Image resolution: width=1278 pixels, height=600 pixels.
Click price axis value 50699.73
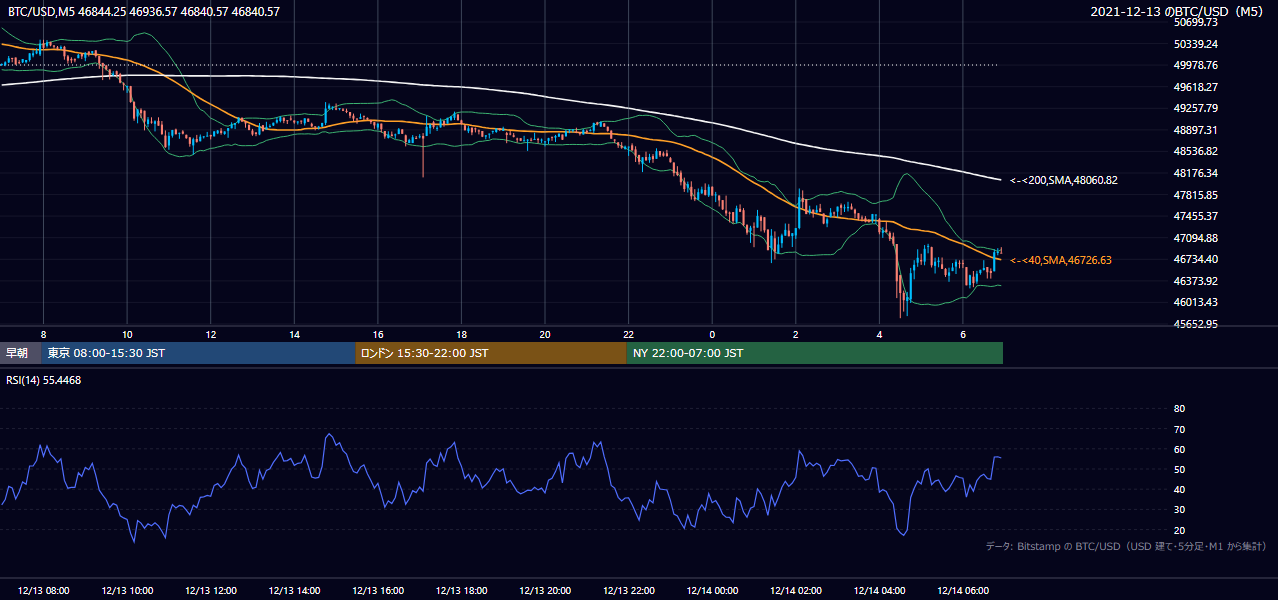(1196, 22)
